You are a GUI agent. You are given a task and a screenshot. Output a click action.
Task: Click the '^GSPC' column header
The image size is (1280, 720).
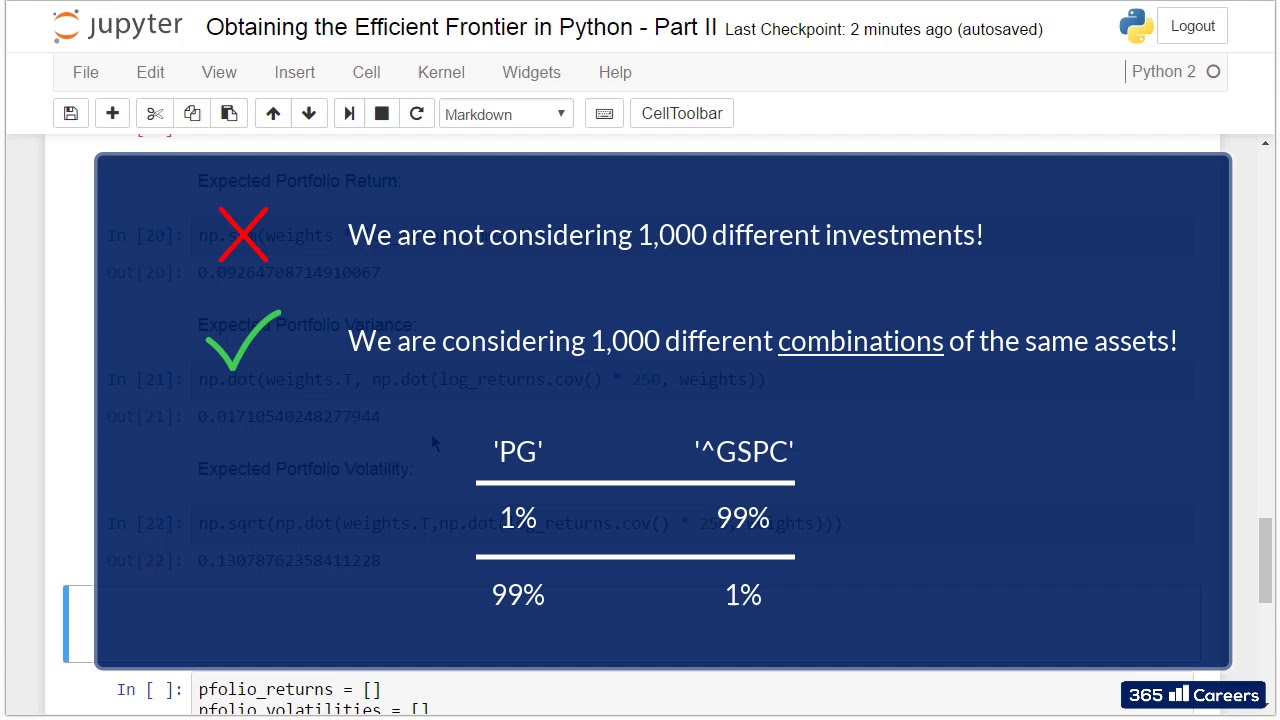744,452
